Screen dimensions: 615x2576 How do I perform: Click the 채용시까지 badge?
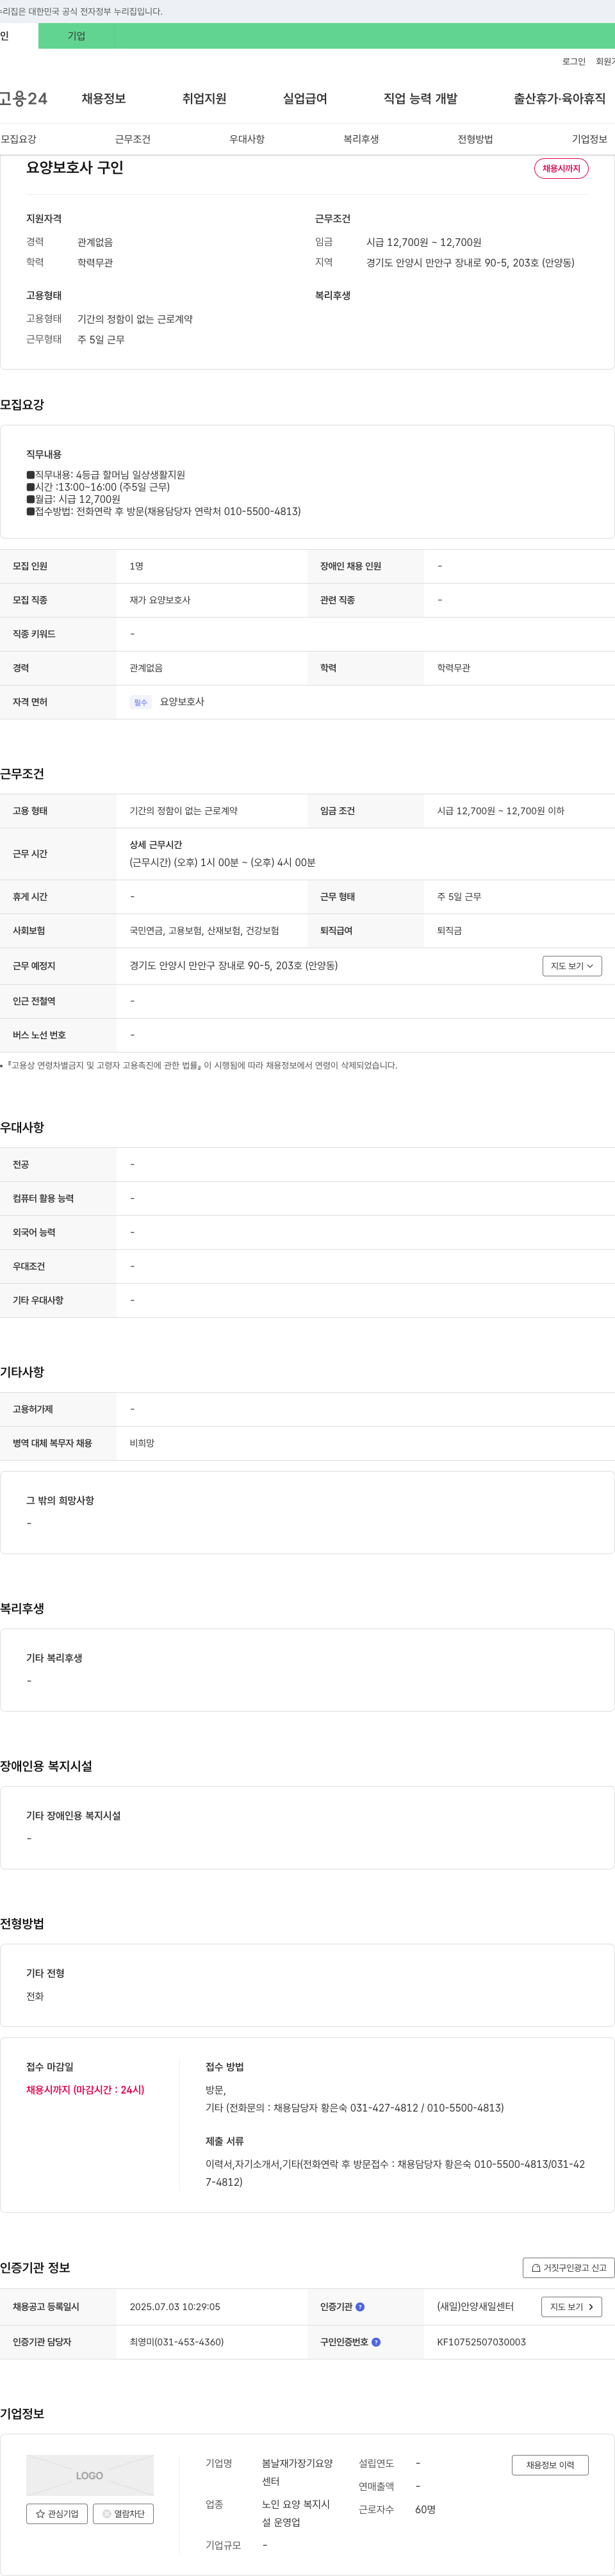pos(561,169)
